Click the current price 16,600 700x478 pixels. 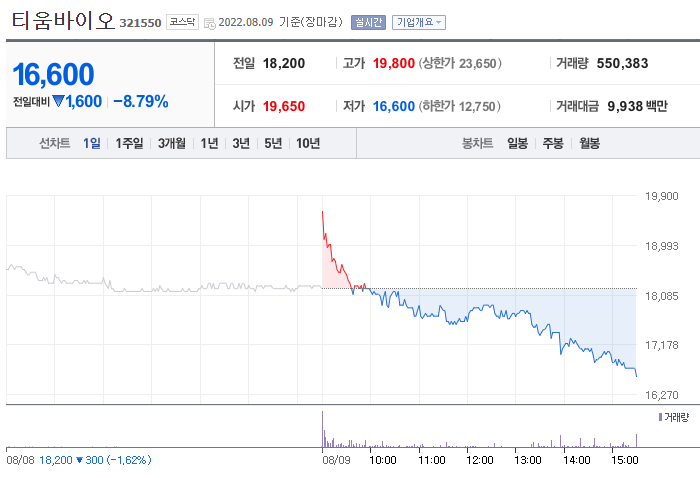(54, 74)
